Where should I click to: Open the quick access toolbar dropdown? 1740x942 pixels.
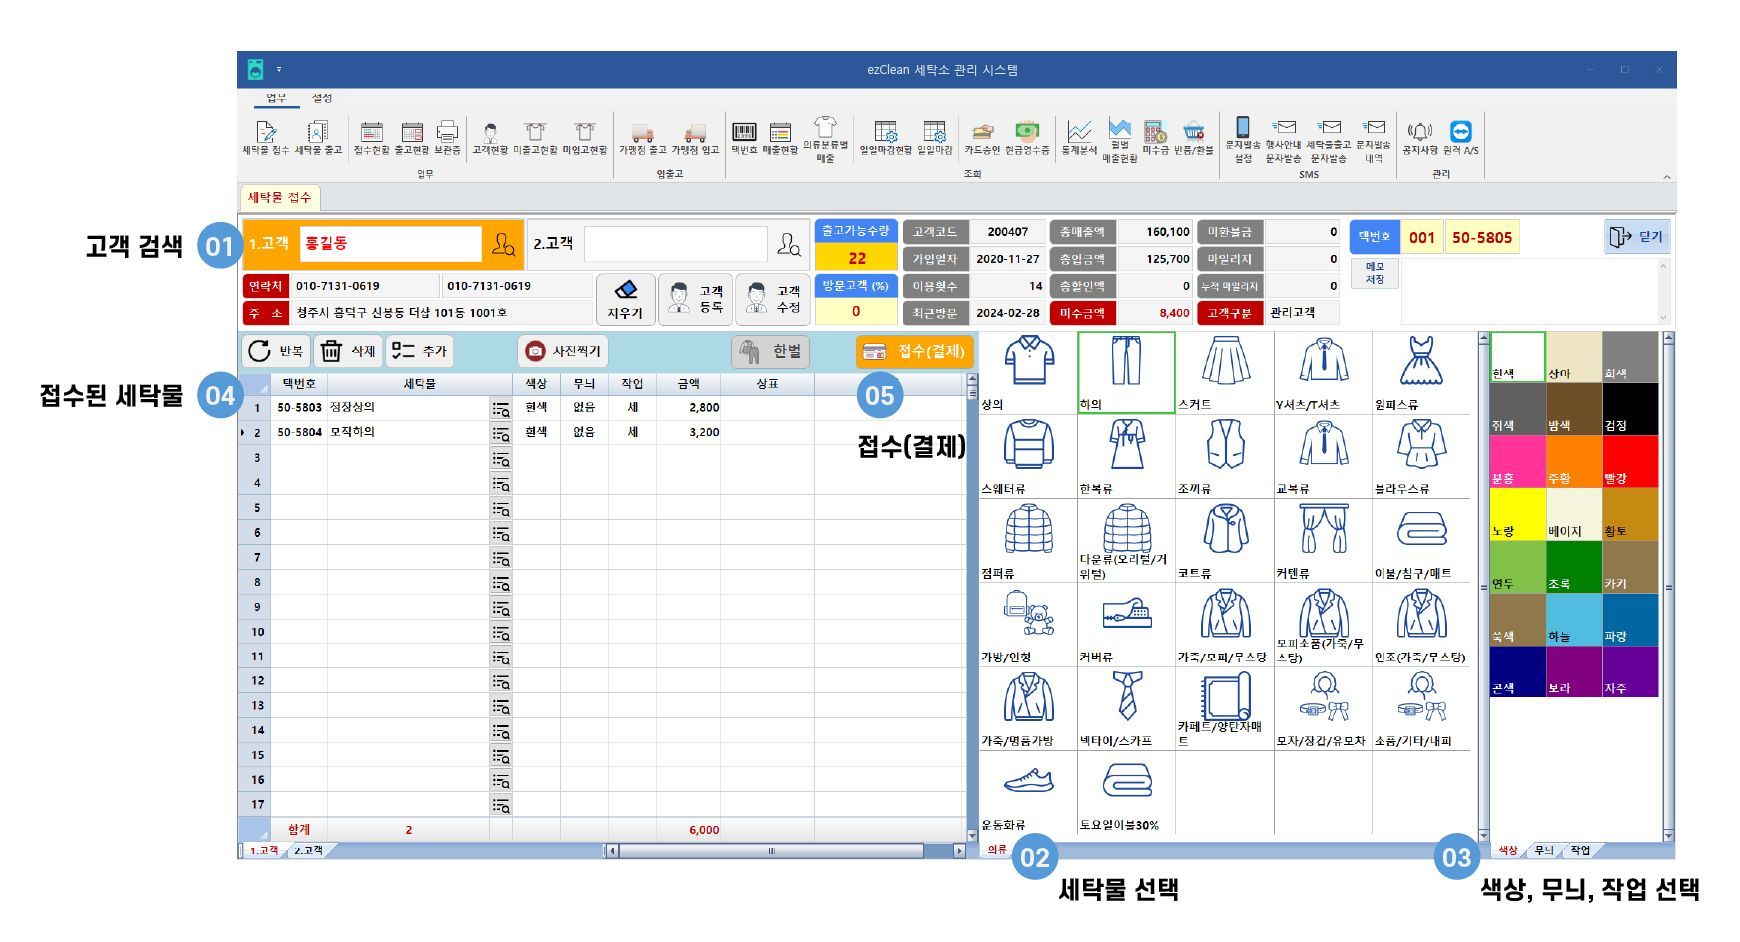pos(279,70)
